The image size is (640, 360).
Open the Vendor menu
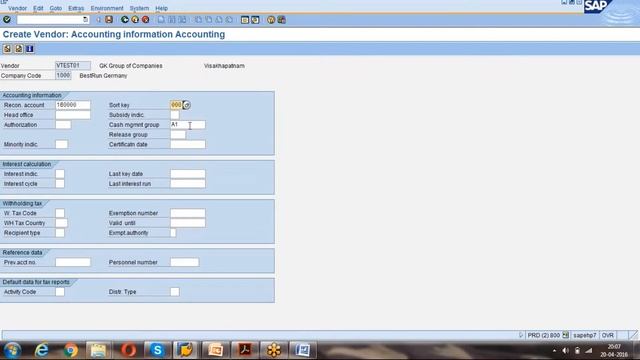18,8
